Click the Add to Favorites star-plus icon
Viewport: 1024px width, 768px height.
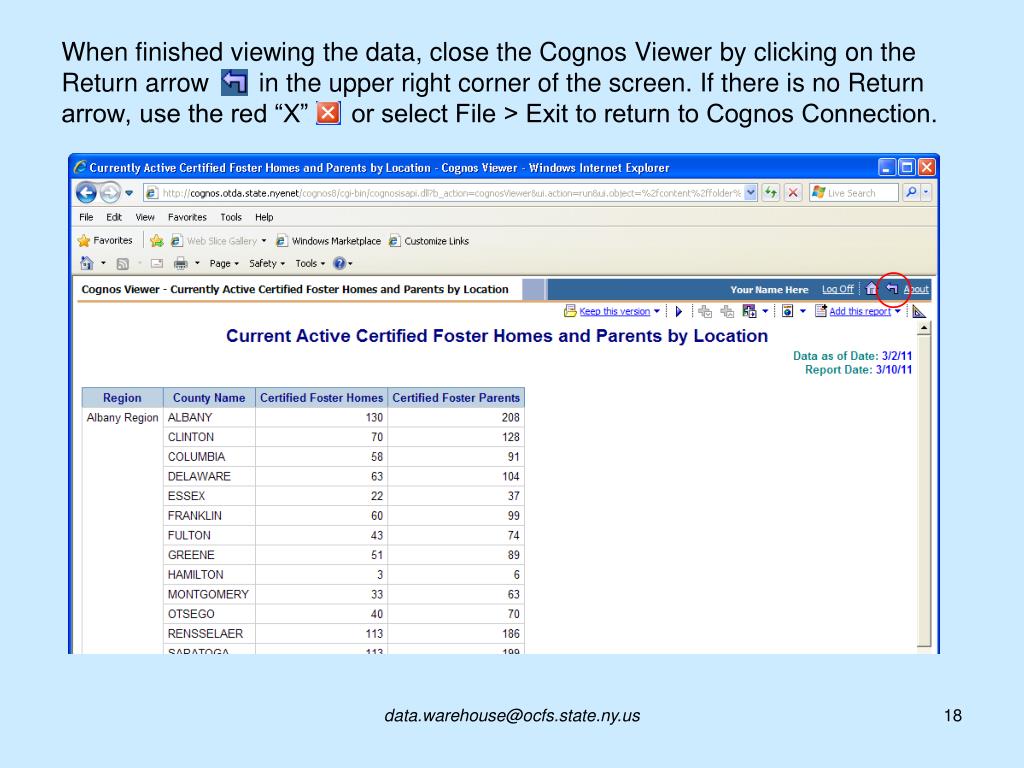pyautogui.click(x=157, y=241)
